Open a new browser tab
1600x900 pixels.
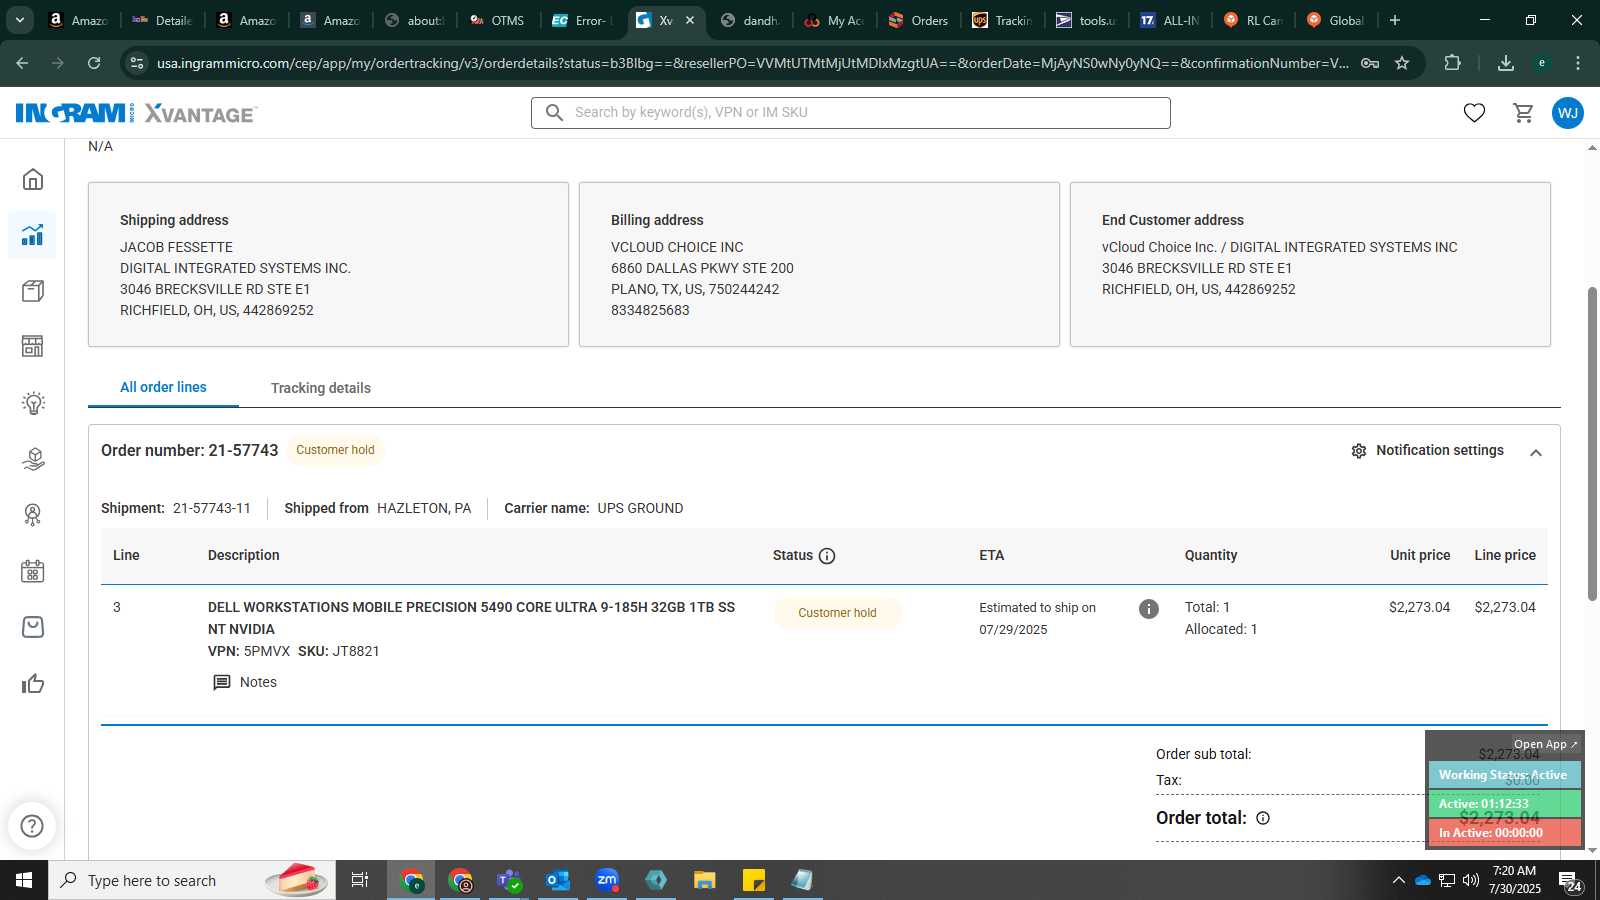point(1395,20)
